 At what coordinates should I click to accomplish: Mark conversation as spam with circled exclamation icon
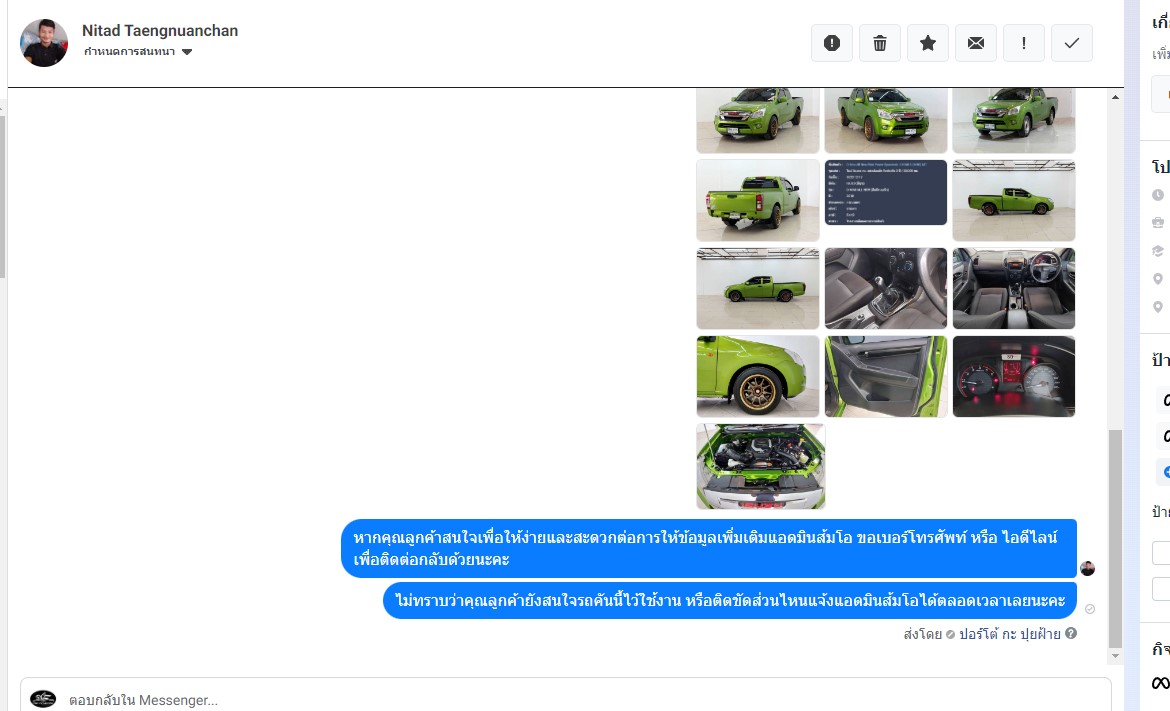click(x=832, y=43)
